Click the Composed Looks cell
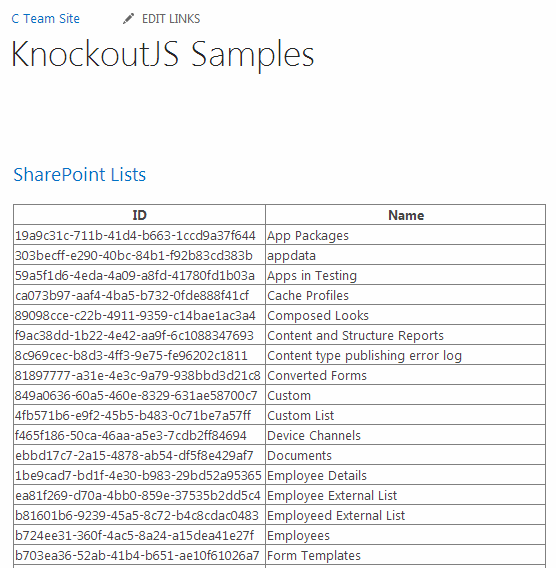The image size is (556, 568). tap(406, 315)
